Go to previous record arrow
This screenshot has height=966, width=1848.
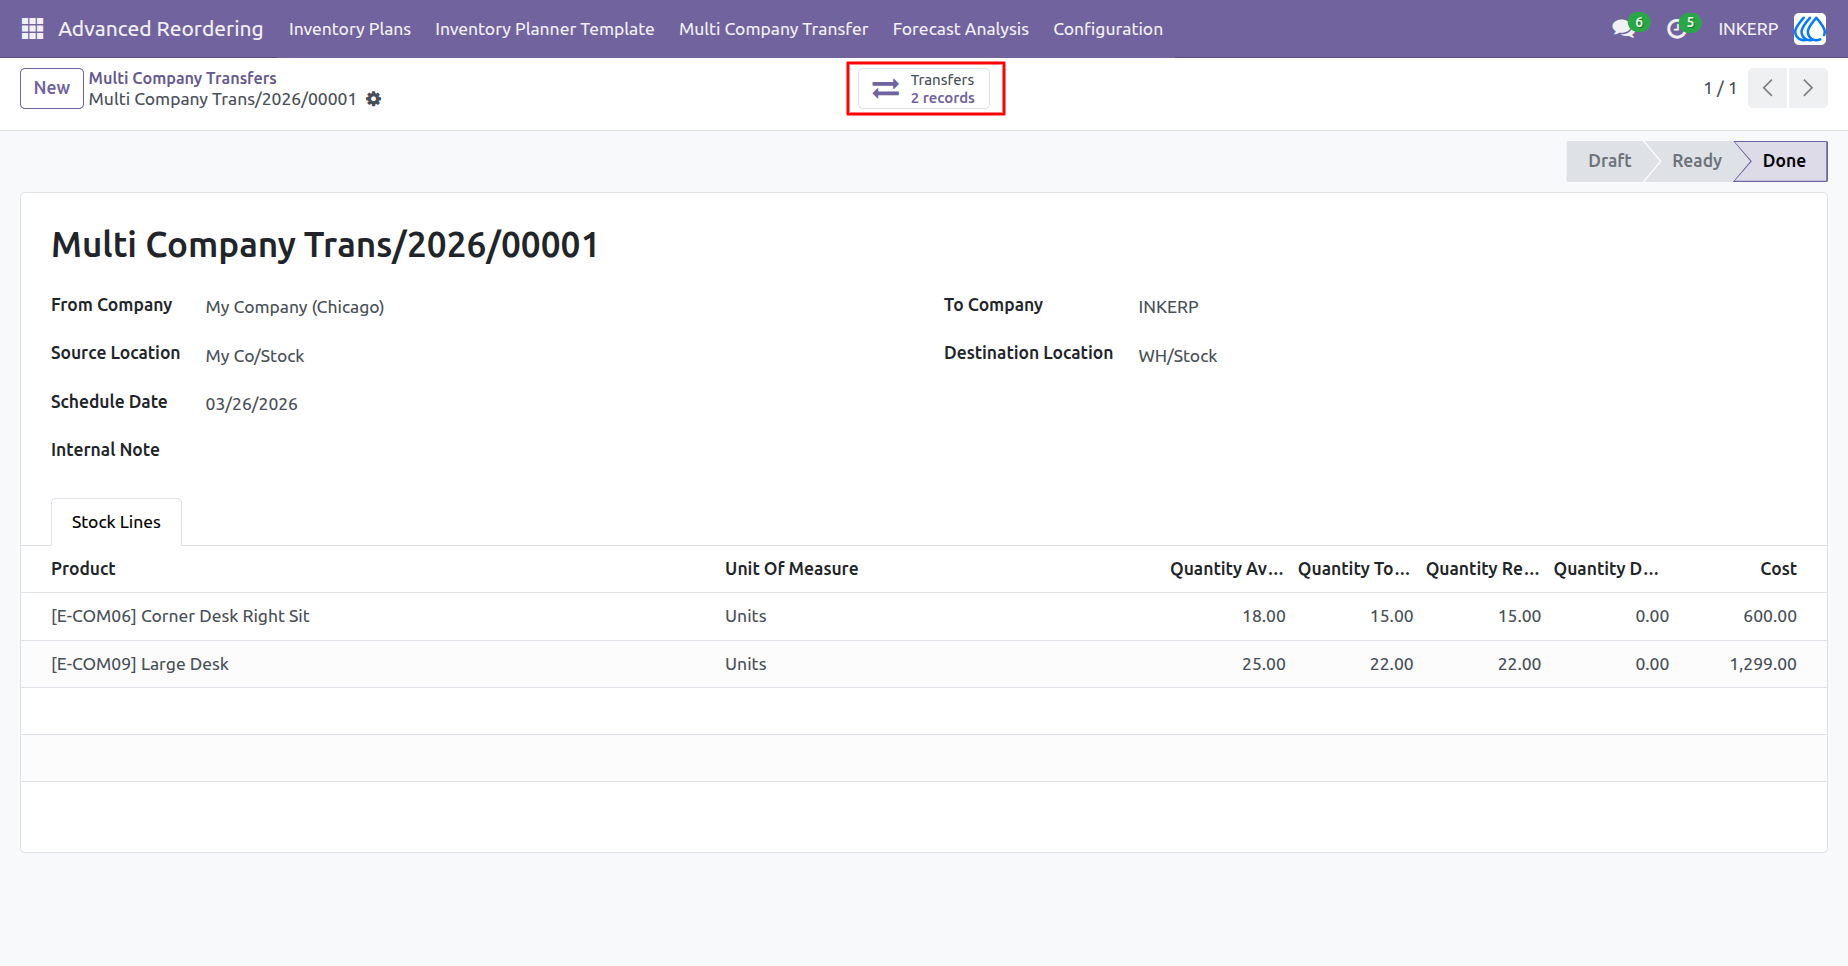1768,88
